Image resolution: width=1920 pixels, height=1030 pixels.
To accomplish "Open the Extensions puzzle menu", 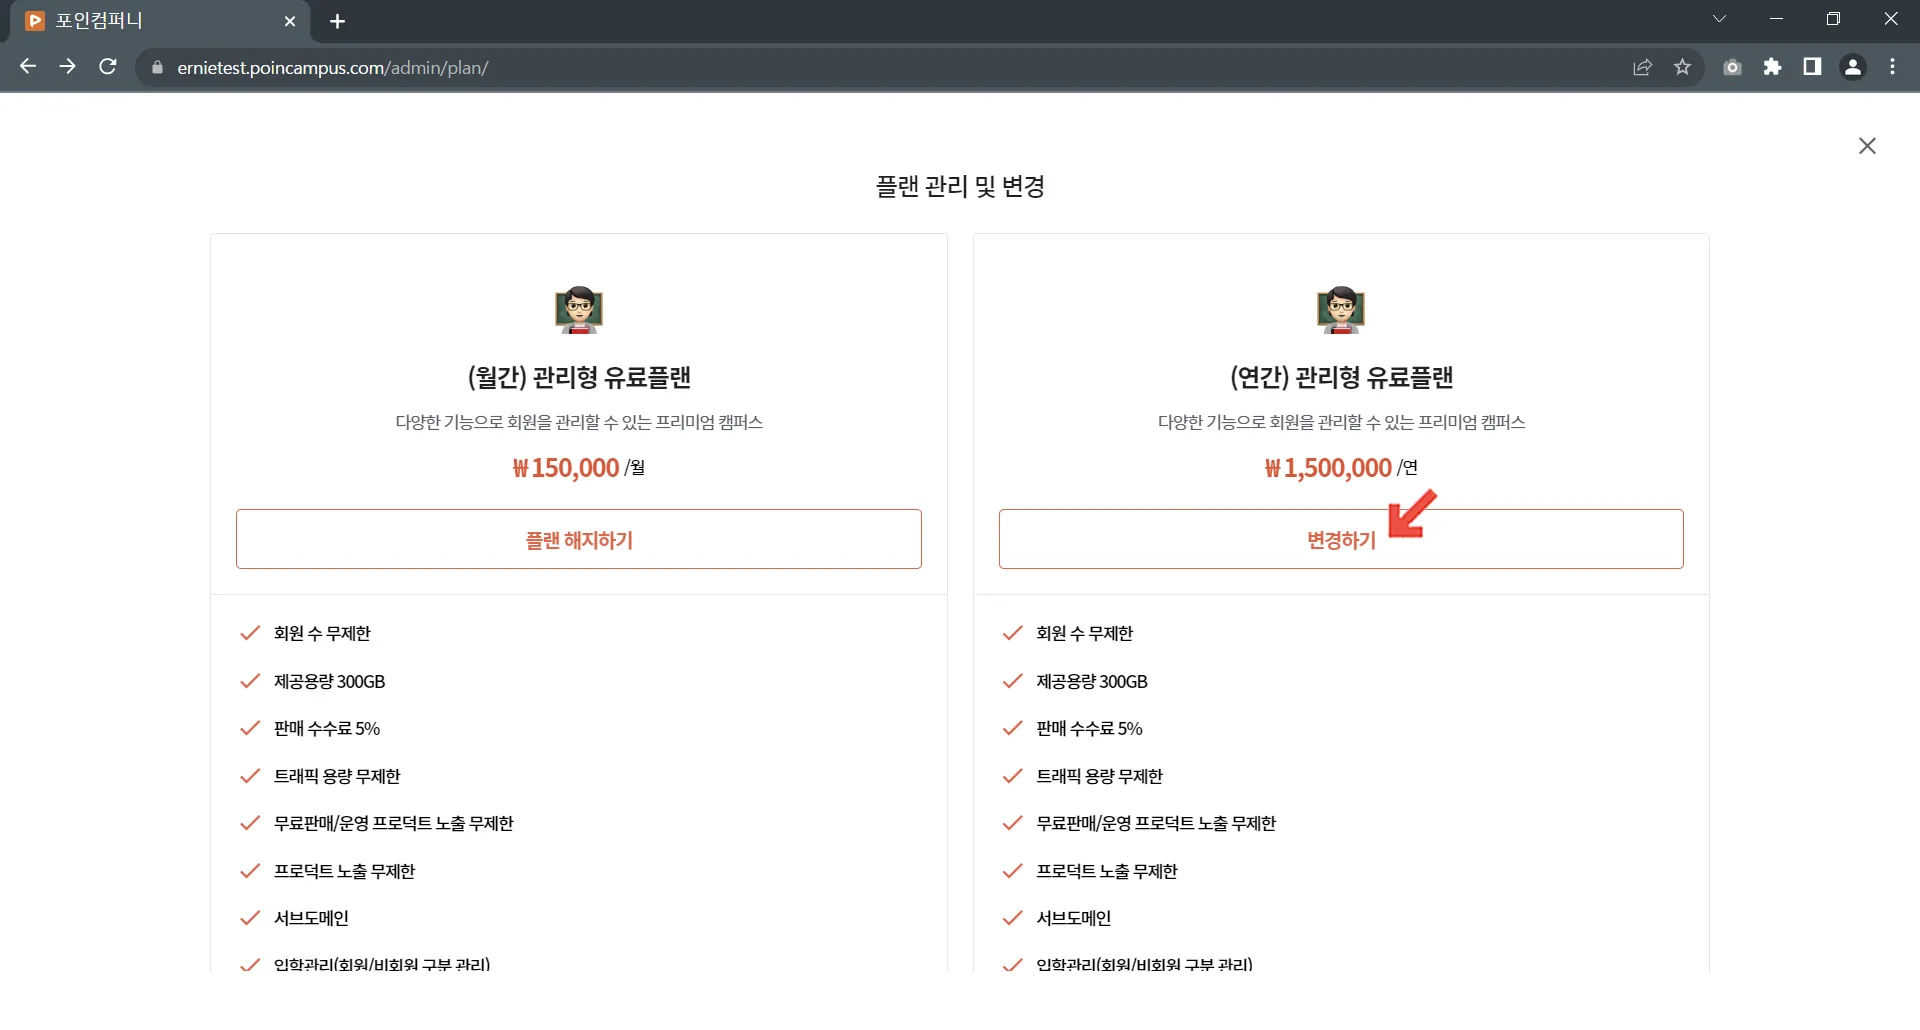I will point(1772,67).
